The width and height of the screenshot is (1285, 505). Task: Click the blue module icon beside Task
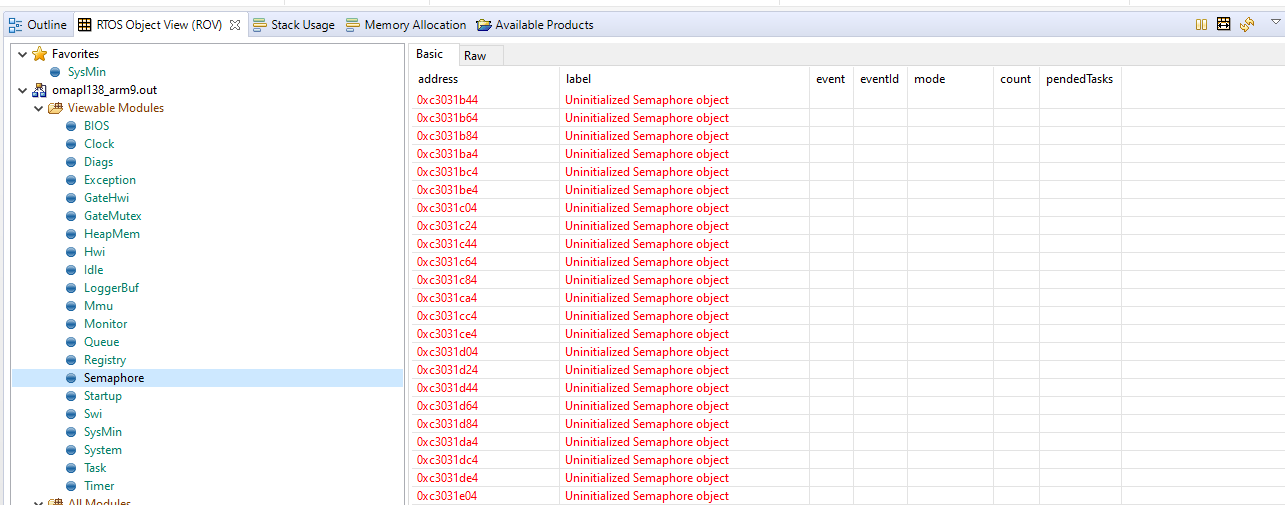tap(71, 468)
